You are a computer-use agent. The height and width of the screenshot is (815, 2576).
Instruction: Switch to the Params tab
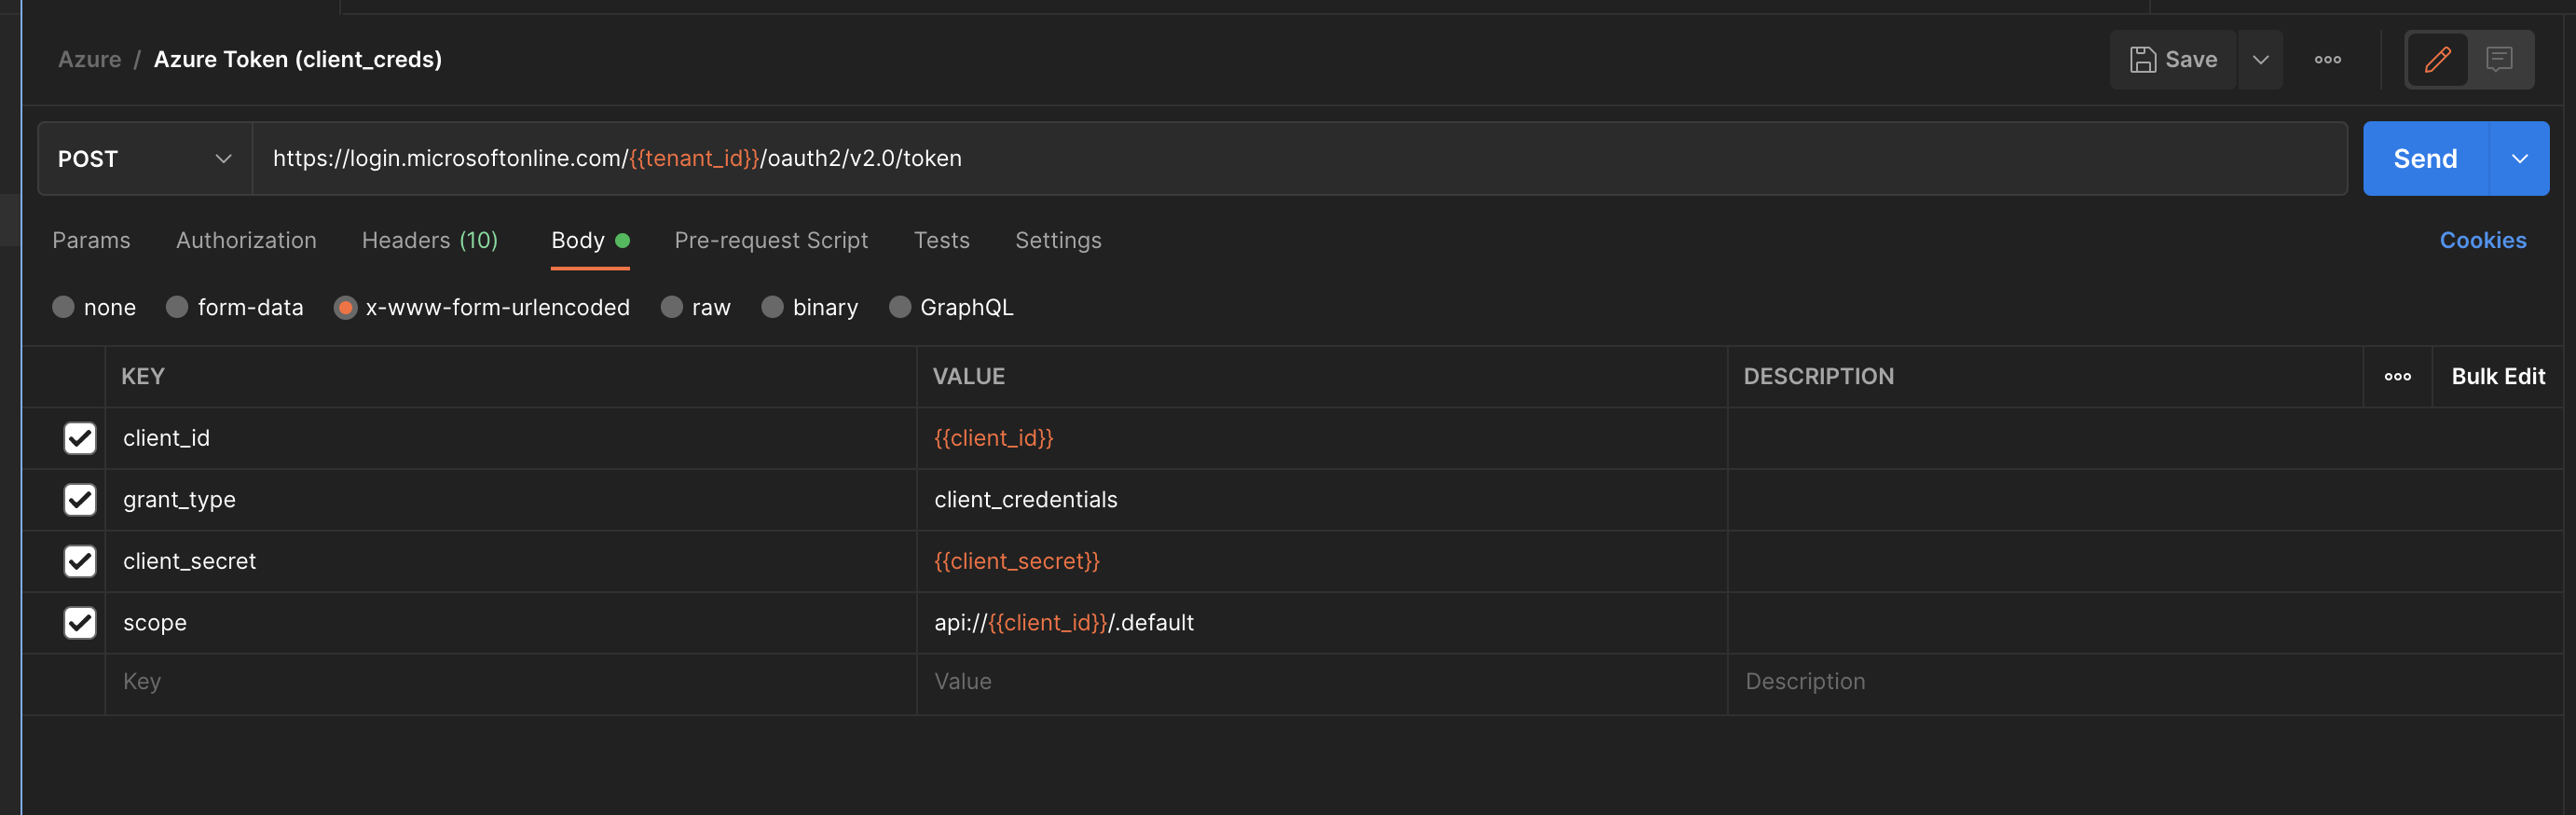(91, 241)
